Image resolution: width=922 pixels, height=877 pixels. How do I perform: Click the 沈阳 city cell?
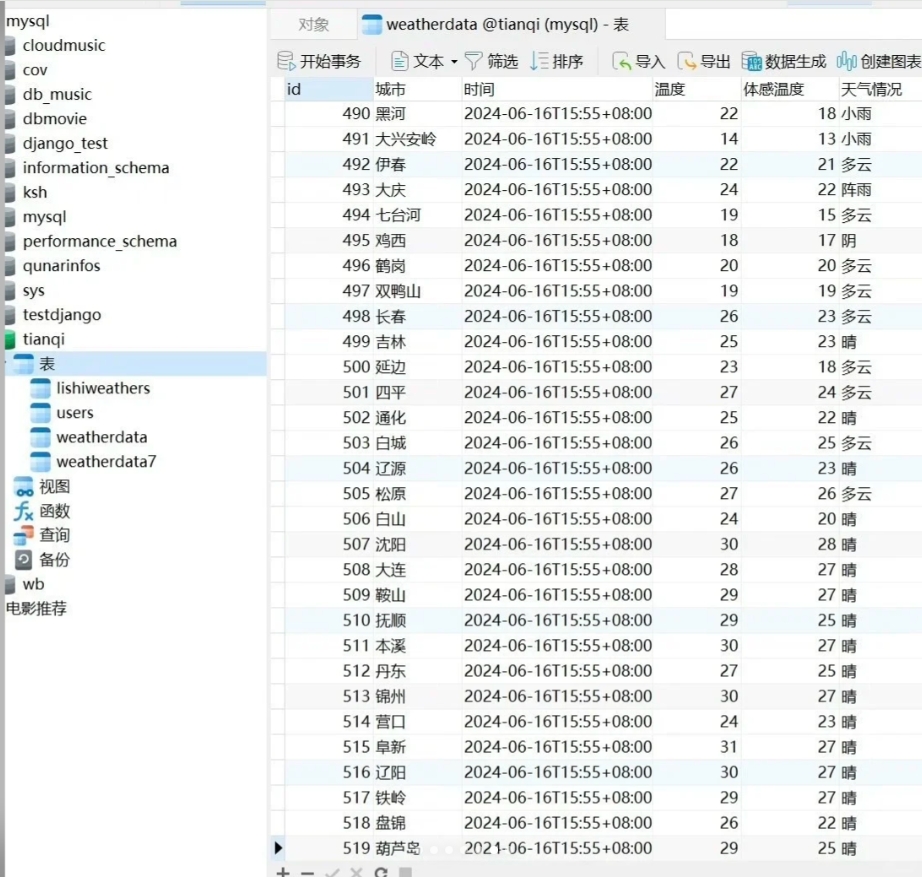[417, 544]
